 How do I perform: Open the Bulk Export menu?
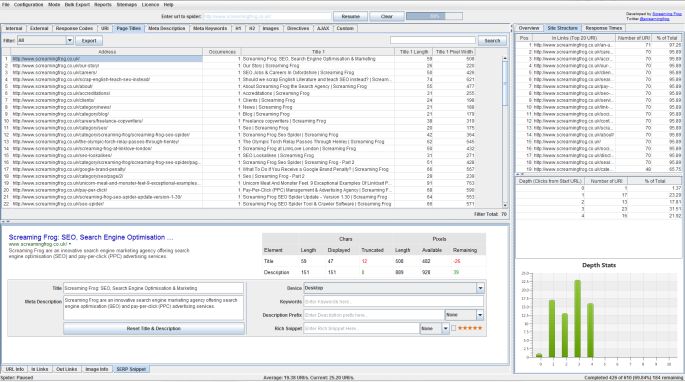[x=77, y=4]
